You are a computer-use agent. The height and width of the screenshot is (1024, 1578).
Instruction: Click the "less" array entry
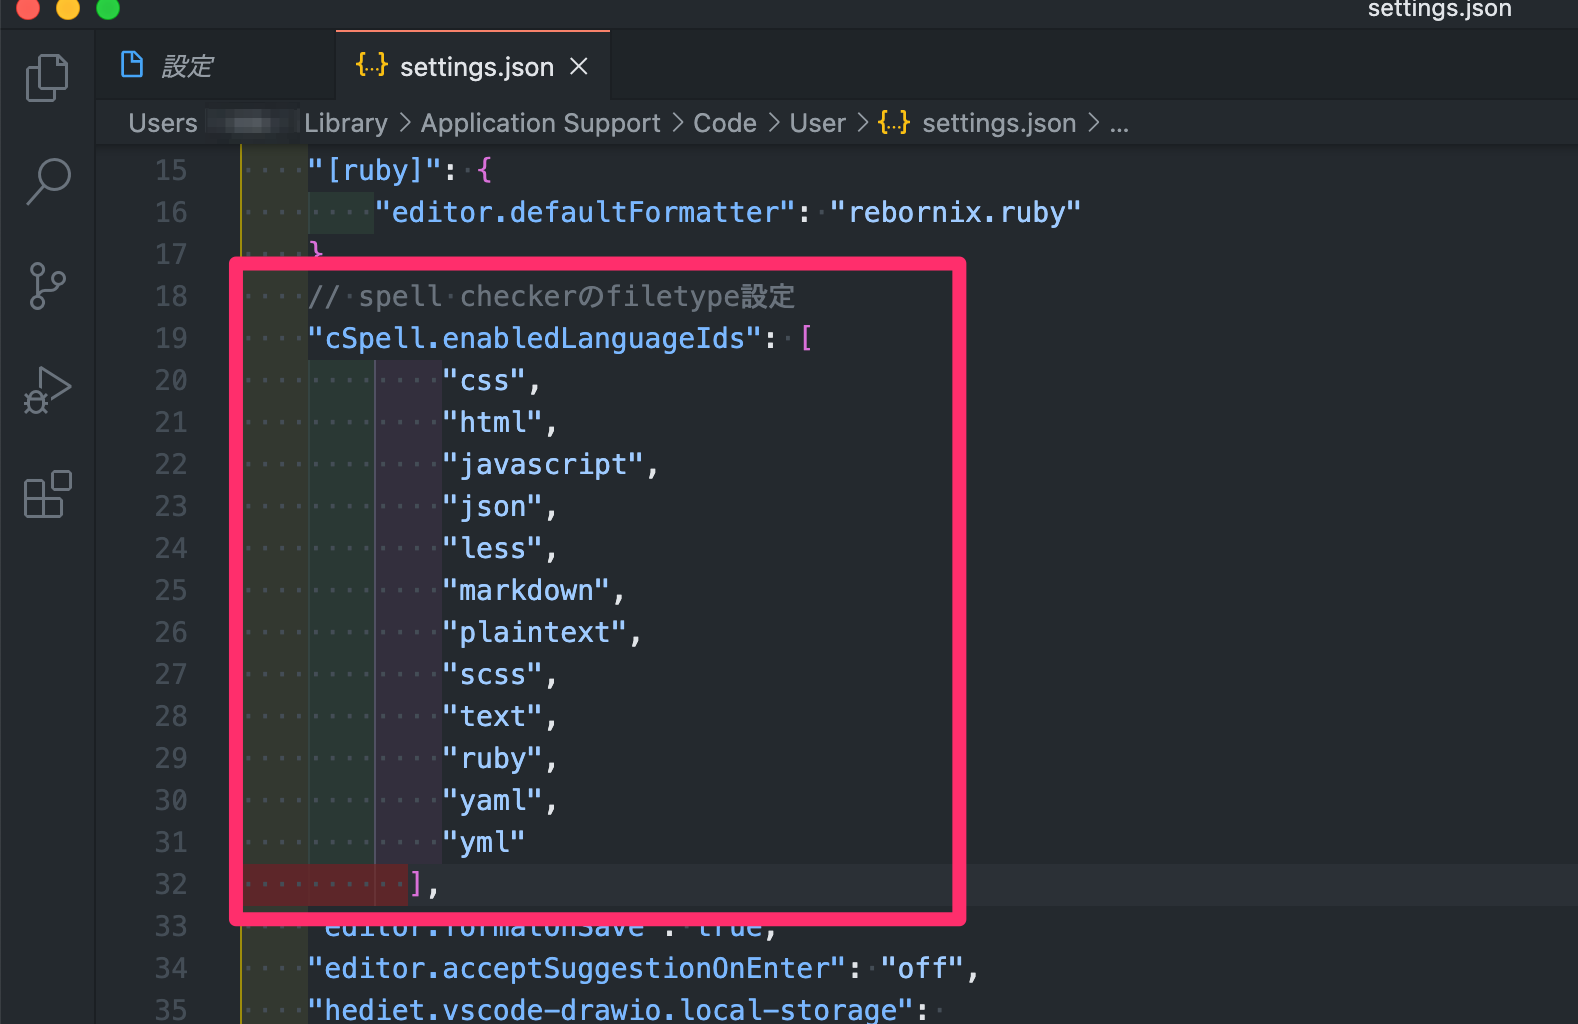click(492, 548)
